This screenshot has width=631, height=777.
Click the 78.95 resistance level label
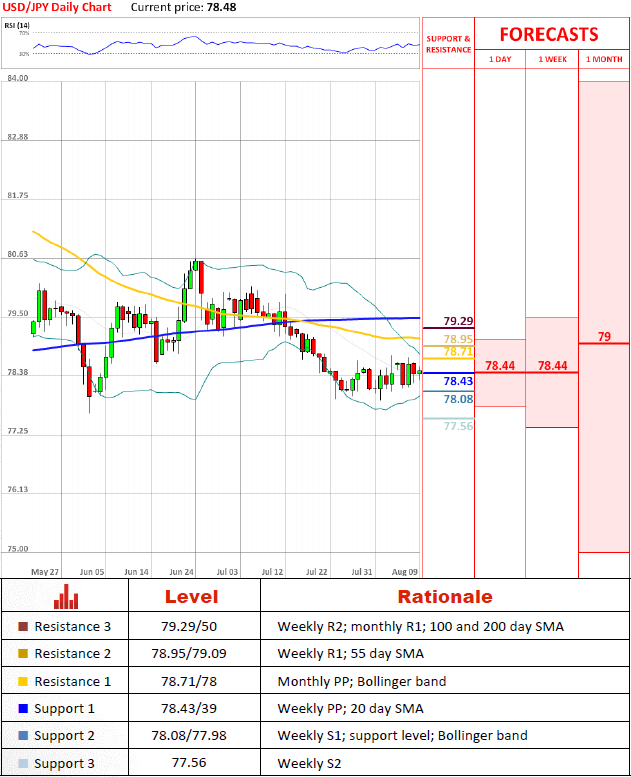coord(458,339)
